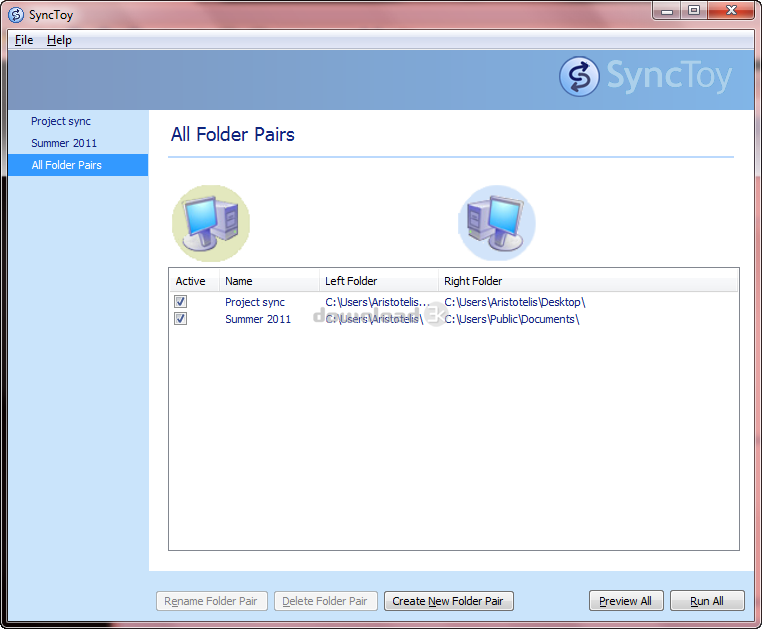Viewport: 762px width, 629px height.
Task: Open the File menu
Action: [24, 40]
